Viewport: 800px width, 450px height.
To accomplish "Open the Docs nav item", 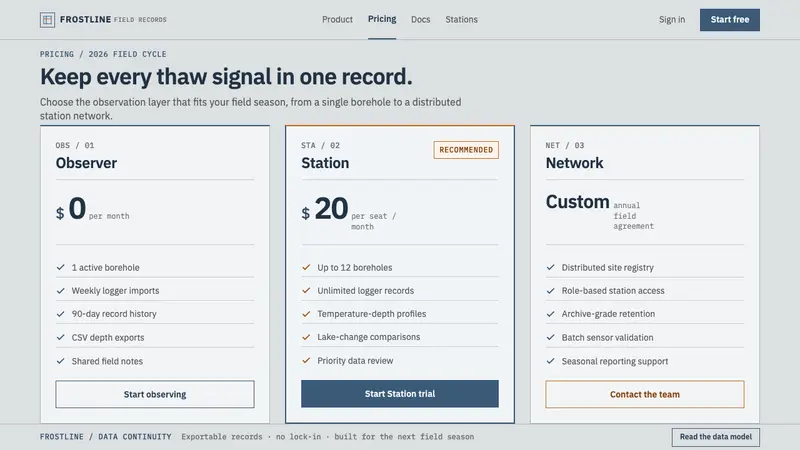I will point(420,19).
